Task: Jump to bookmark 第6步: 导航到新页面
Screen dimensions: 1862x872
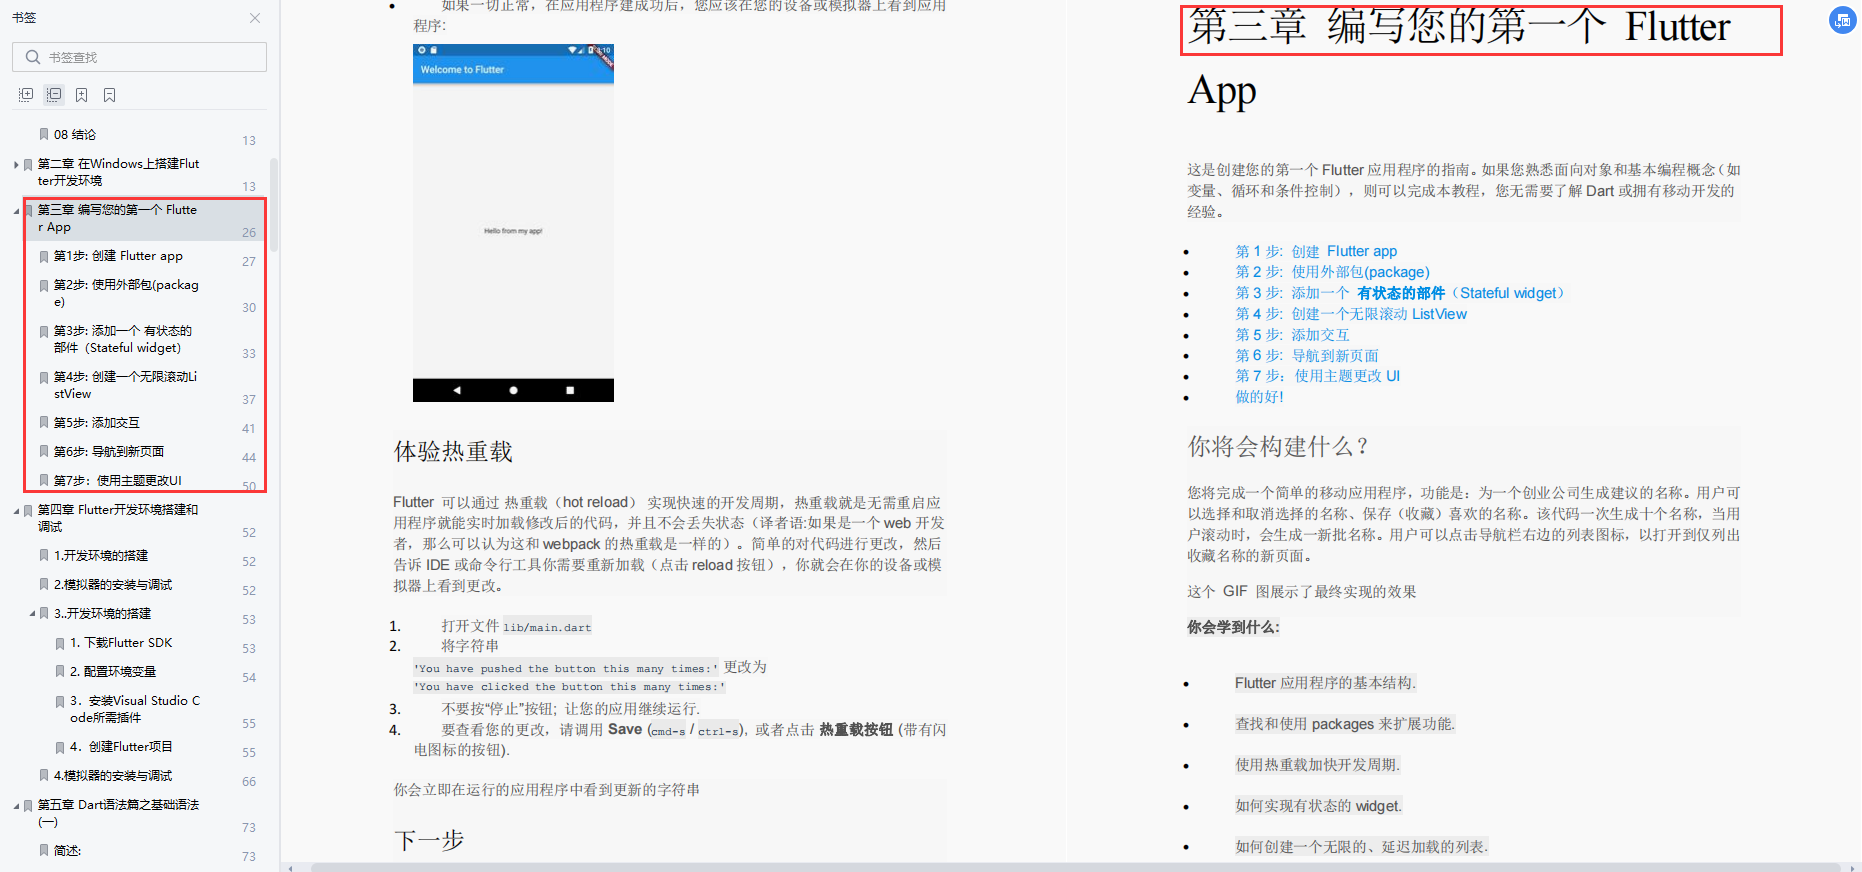Action: coord(109,452)
